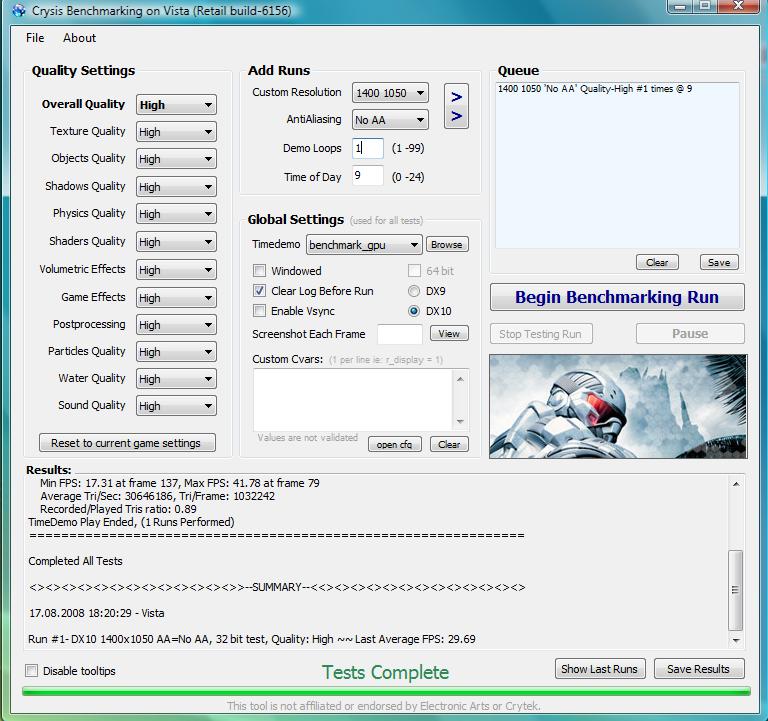768x721 pixels.
Task: Select queue entry '1400 1050 No AA'
Action: pos(595,89)
